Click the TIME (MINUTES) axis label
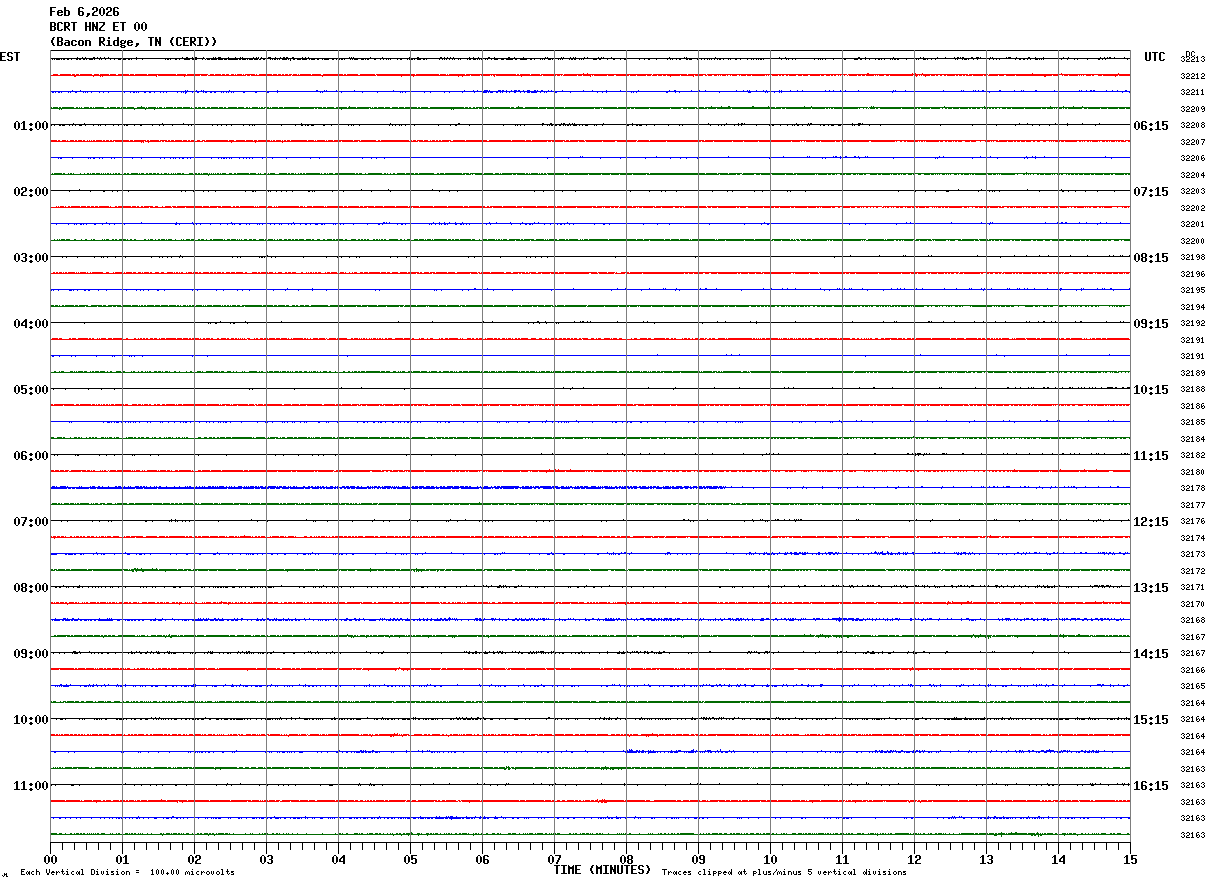 click(x=602, y=870)
